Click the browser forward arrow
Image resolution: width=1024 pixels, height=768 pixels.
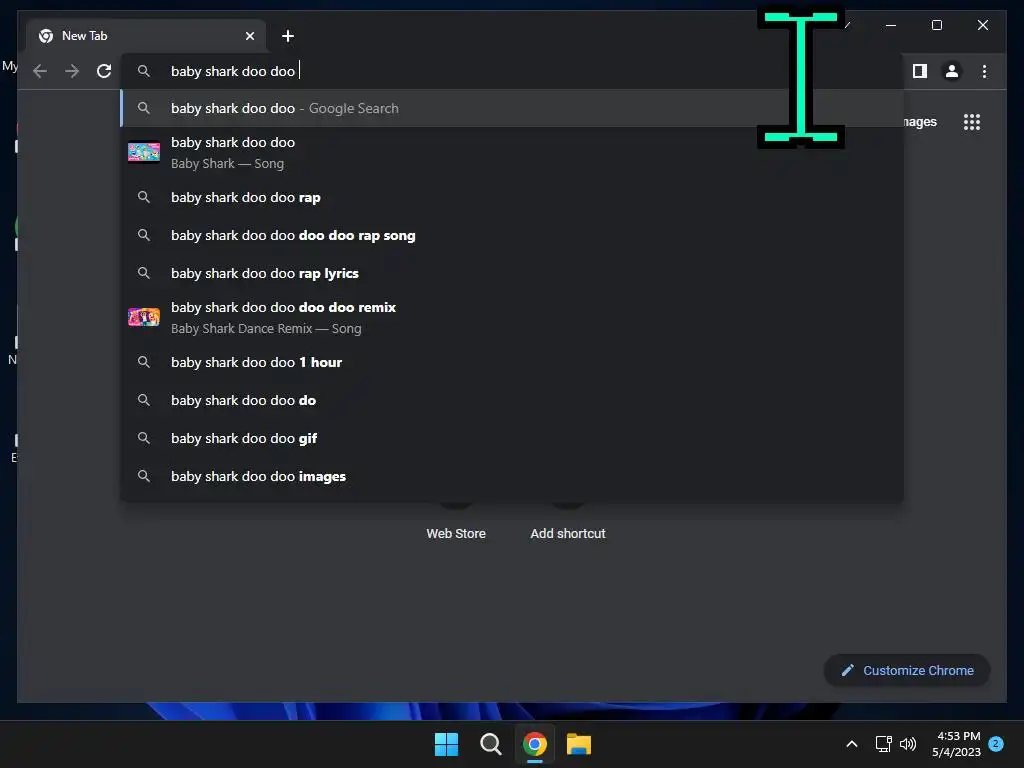72,71
